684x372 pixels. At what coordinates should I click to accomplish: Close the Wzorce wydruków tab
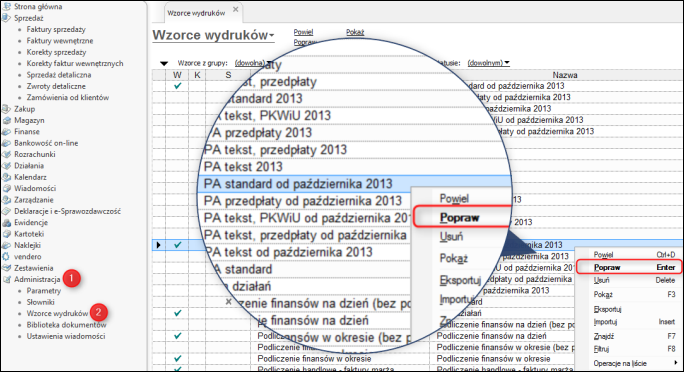[236, 9]
